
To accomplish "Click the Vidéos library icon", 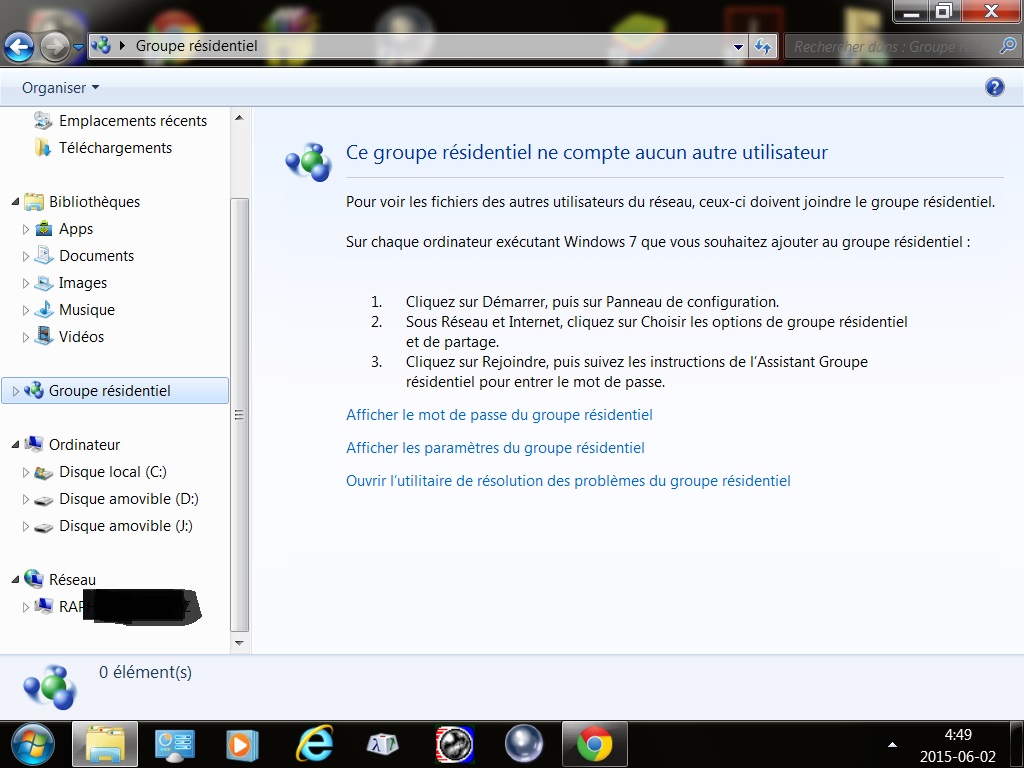I will [44, 336].
